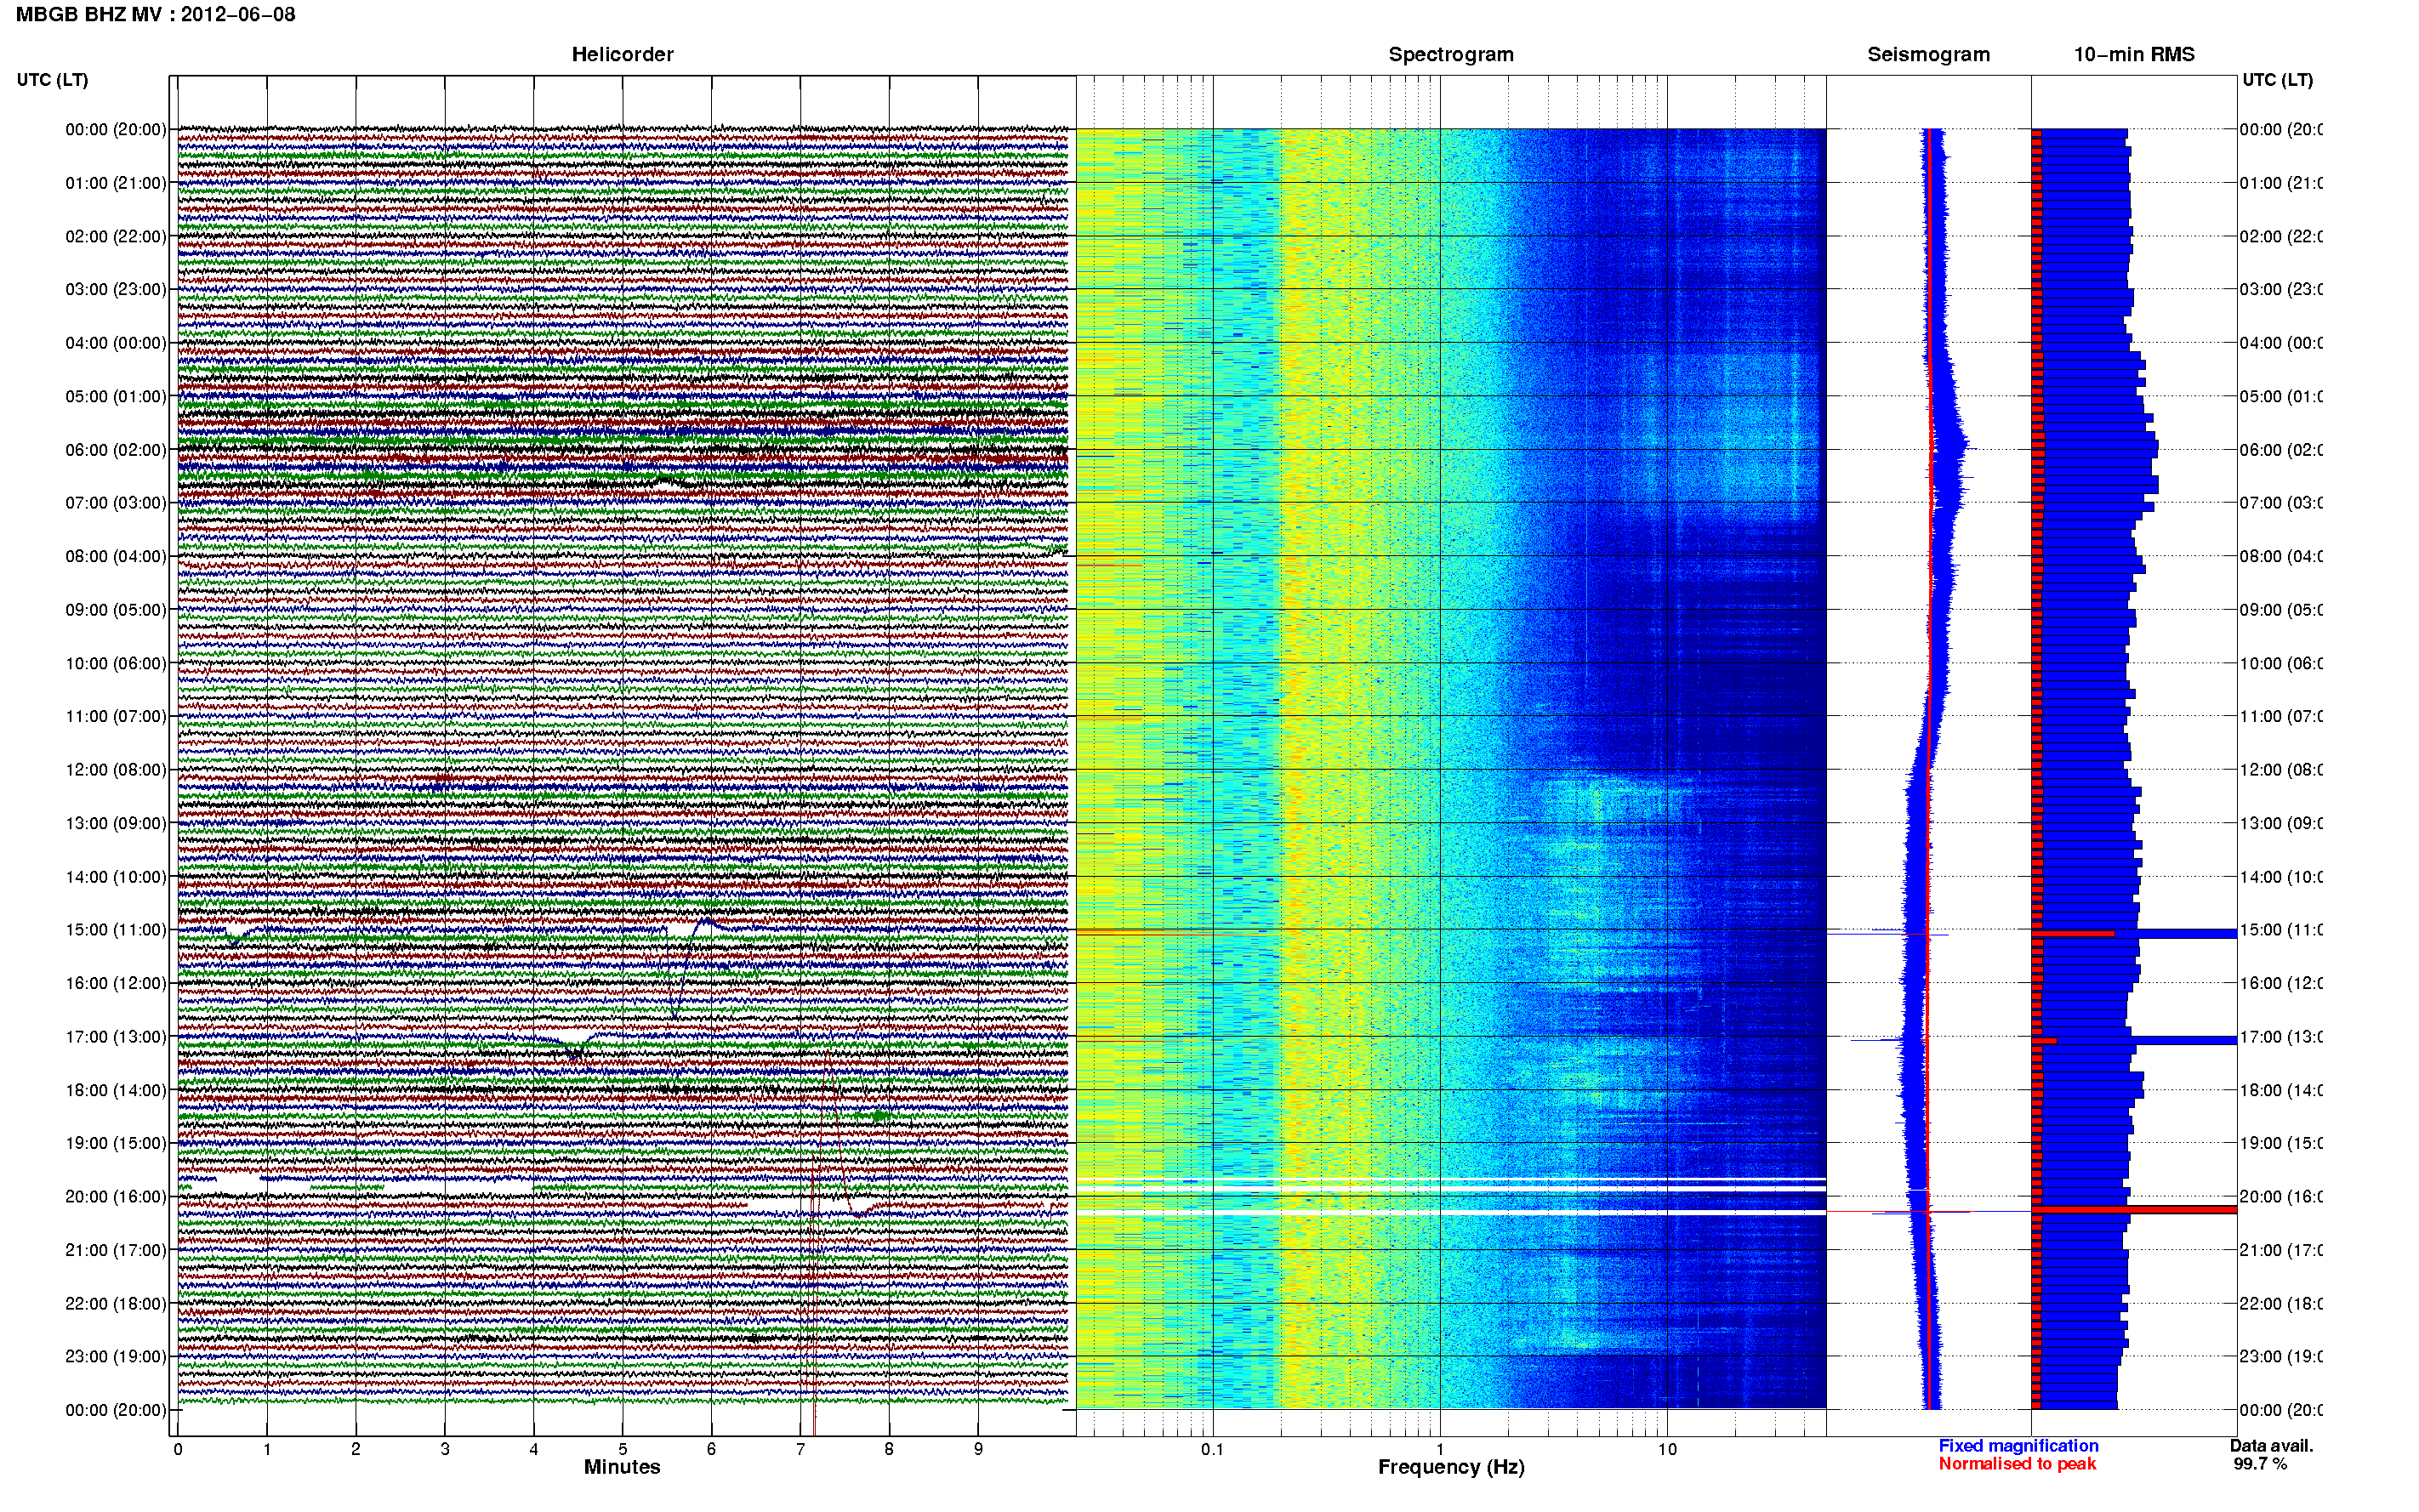Click the '08:00 (04:00)' left time label
2419x1512 pixels.
(x=116, y=556)
